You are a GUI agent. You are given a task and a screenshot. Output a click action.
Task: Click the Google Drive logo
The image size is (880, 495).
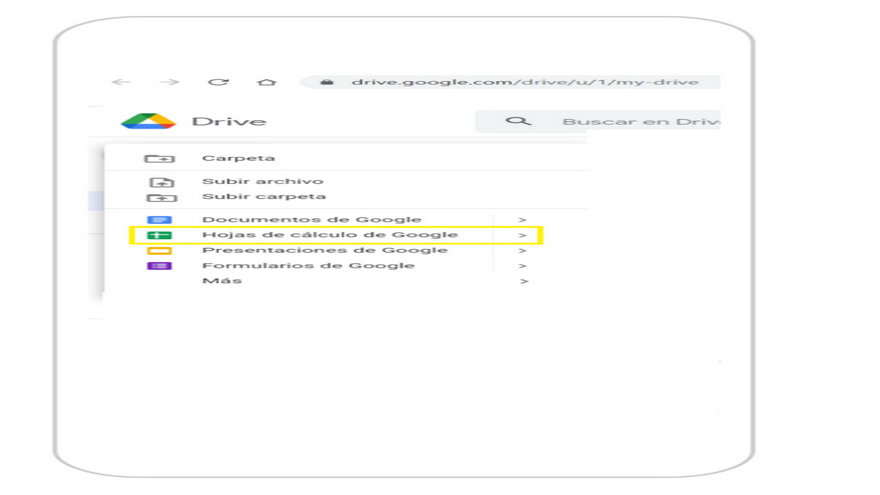point(149,121)
